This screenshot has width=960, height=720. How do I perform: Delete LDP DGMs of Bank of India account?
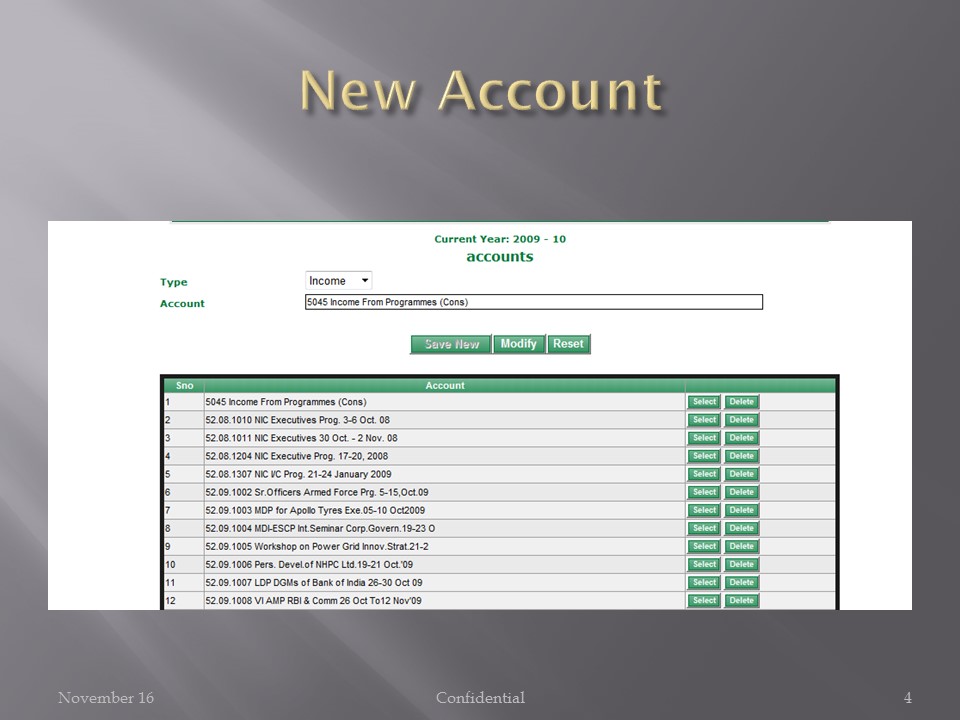[x=741, y=582]
